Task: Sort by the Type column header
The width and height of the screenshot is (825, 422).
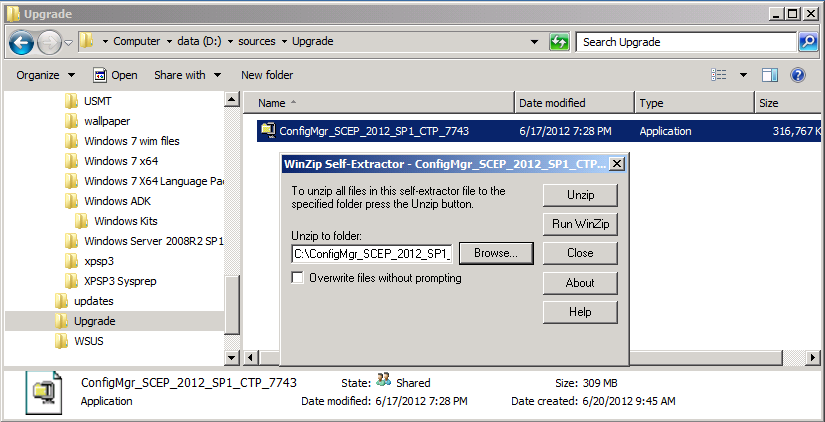Action: (695, 103)
